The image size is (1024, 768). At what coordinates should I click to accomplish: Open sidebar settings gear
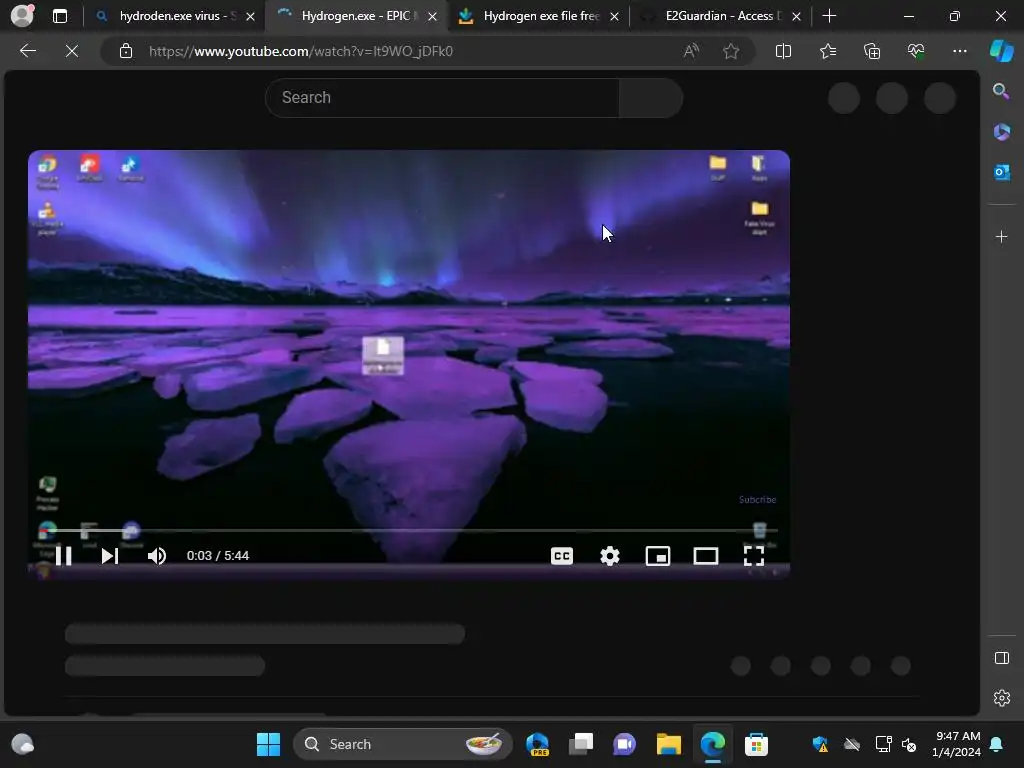click(1001, 698)
